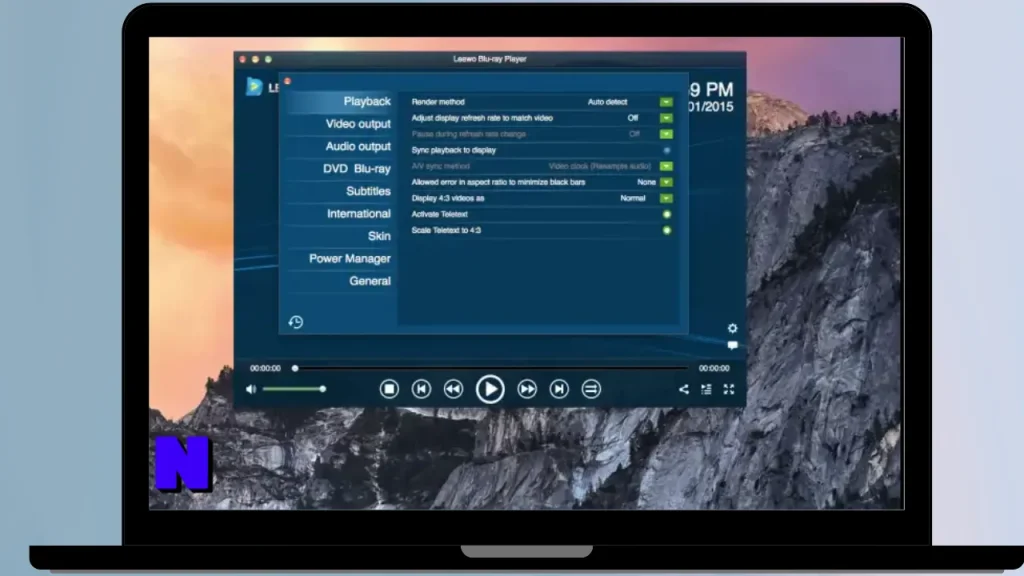Open the International settings
Image resolution: width=1024 pixels, height=576 pixels.
(359, 214)
